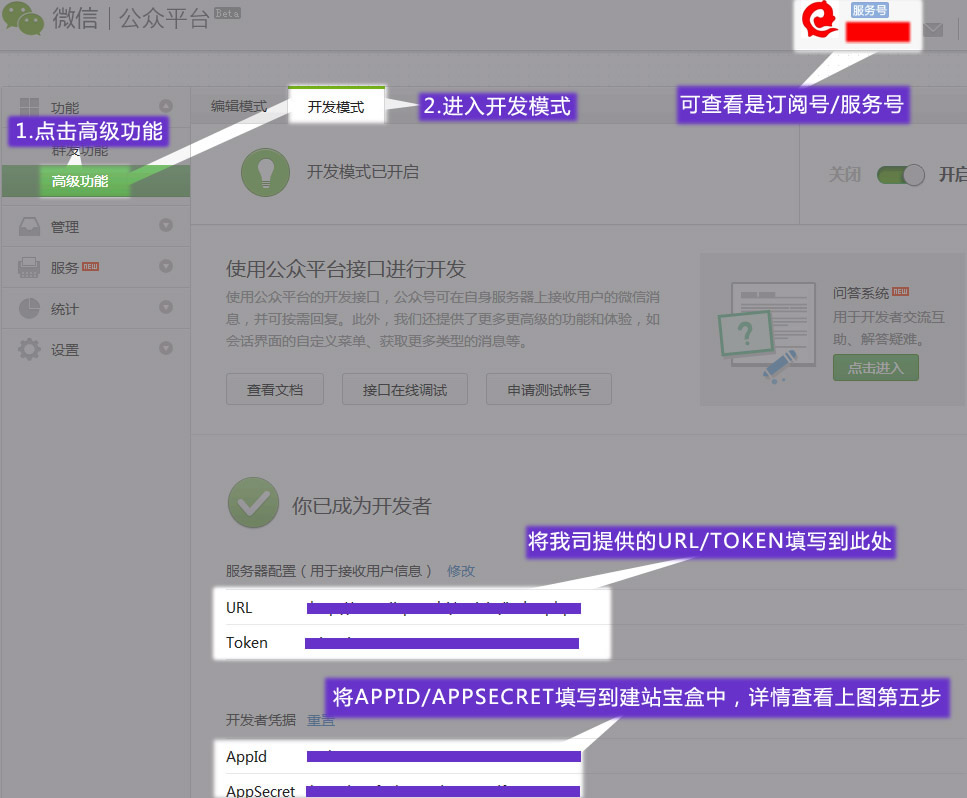Screen dimensions: 967x798
Task: Click the 设置 gear icon
Action: [30, 350]
